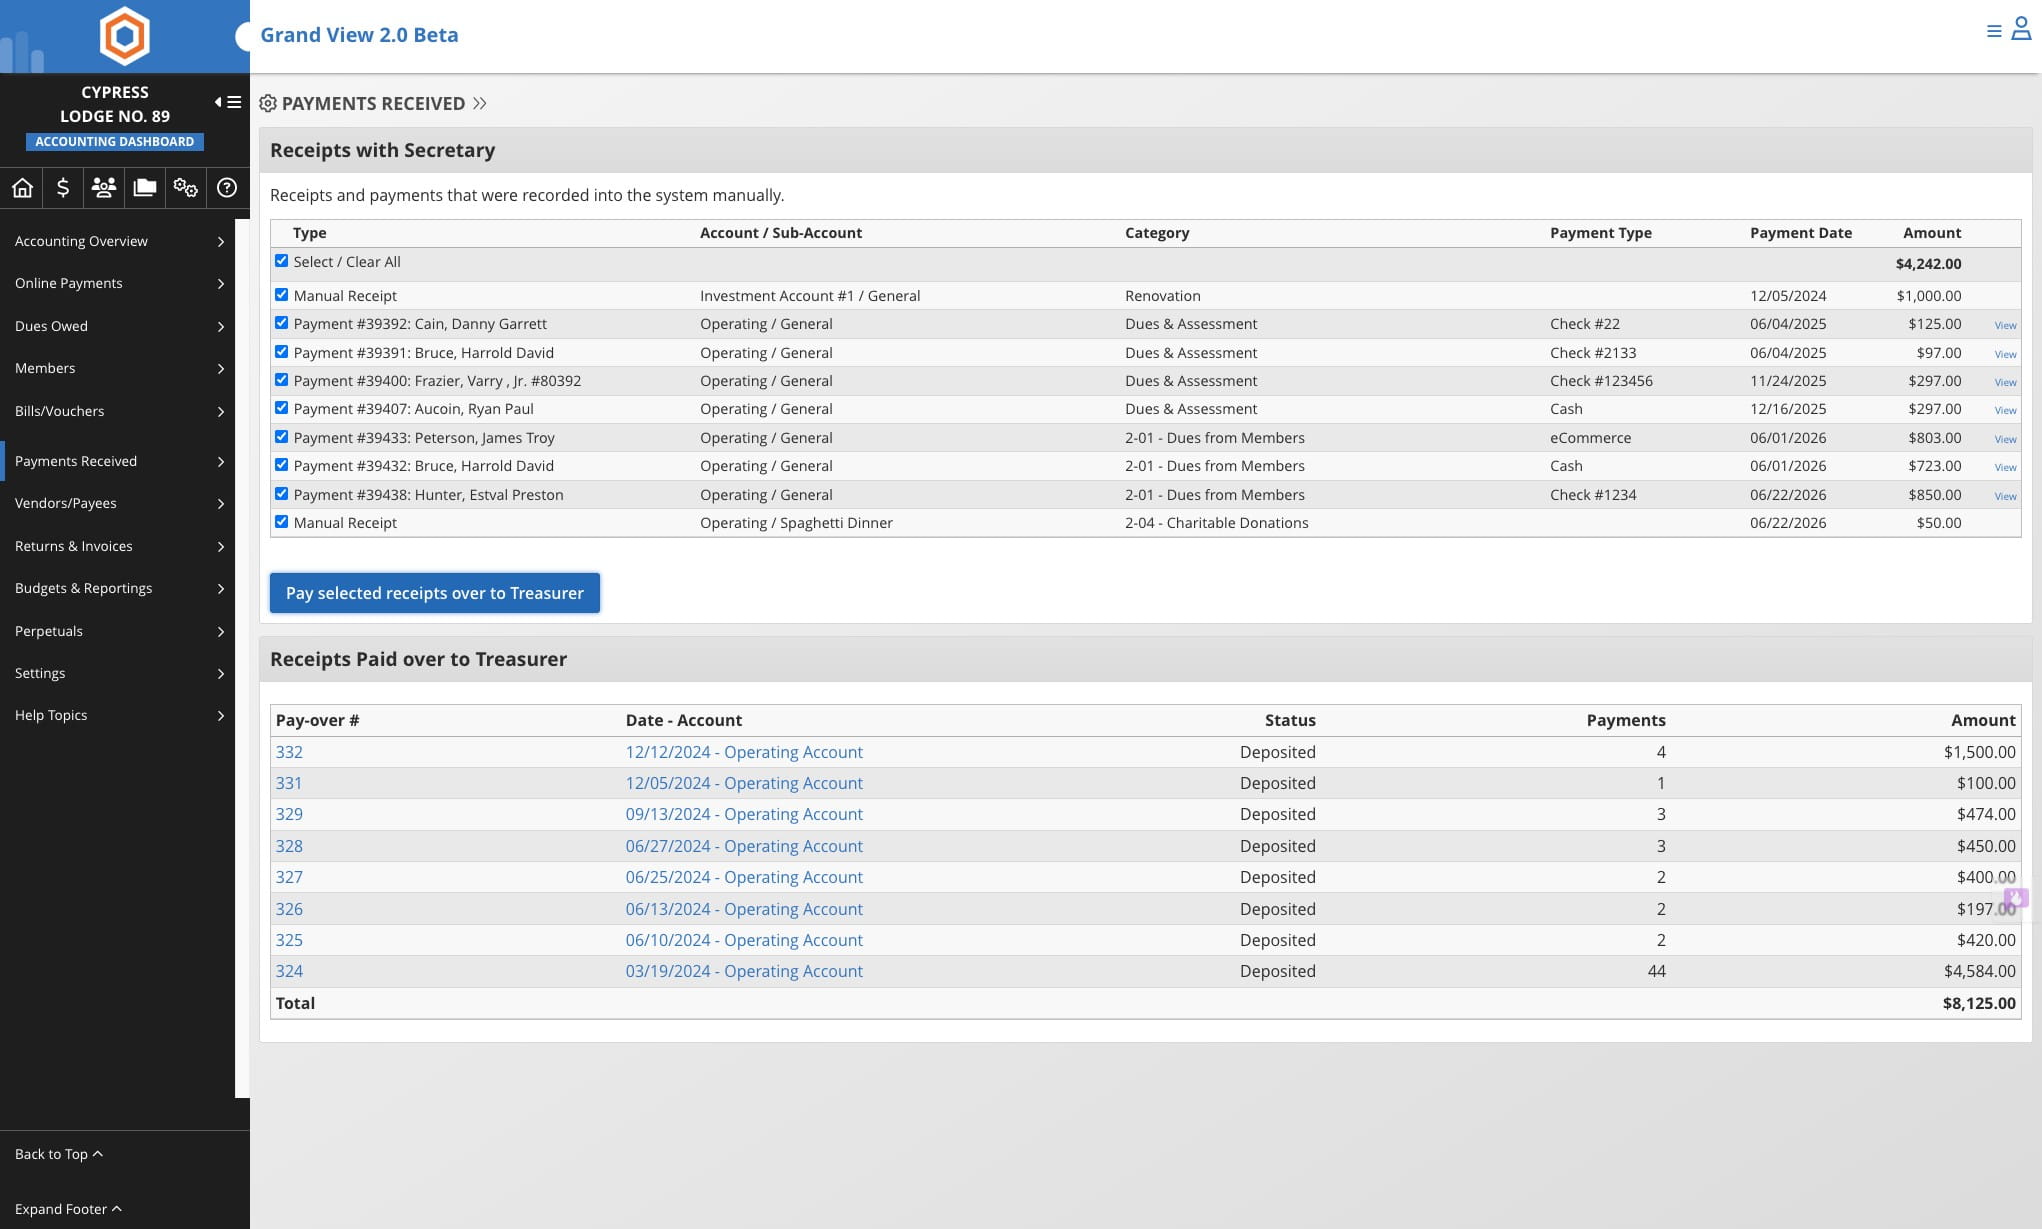
Task: Open the help question mark icon
Action: tap(227, 187)
